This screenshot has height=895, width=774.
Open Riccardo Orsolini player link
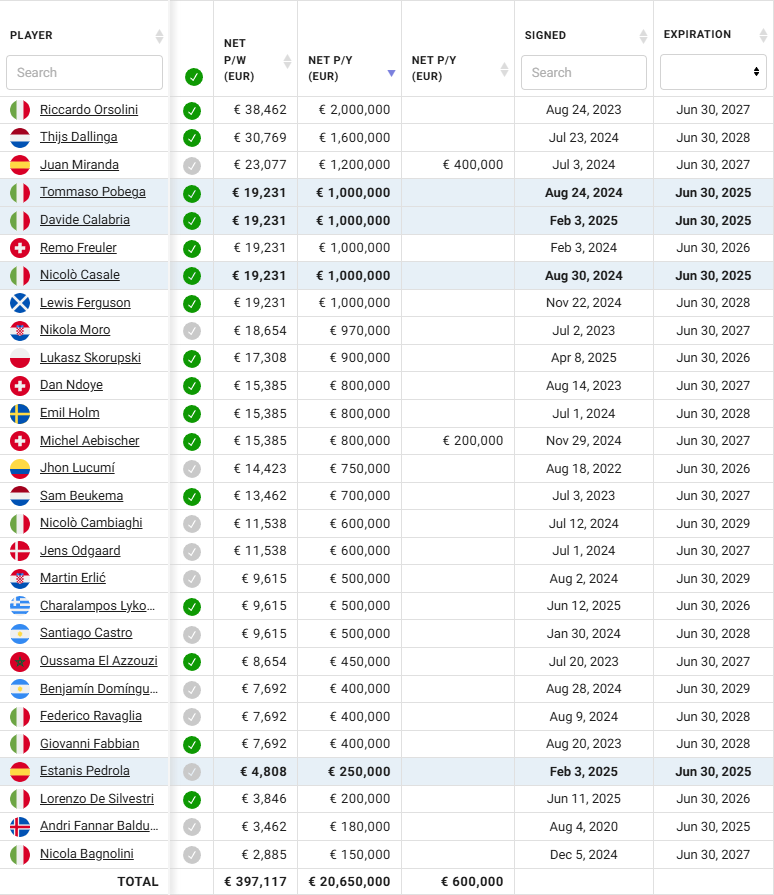click(x=89, y=110)
